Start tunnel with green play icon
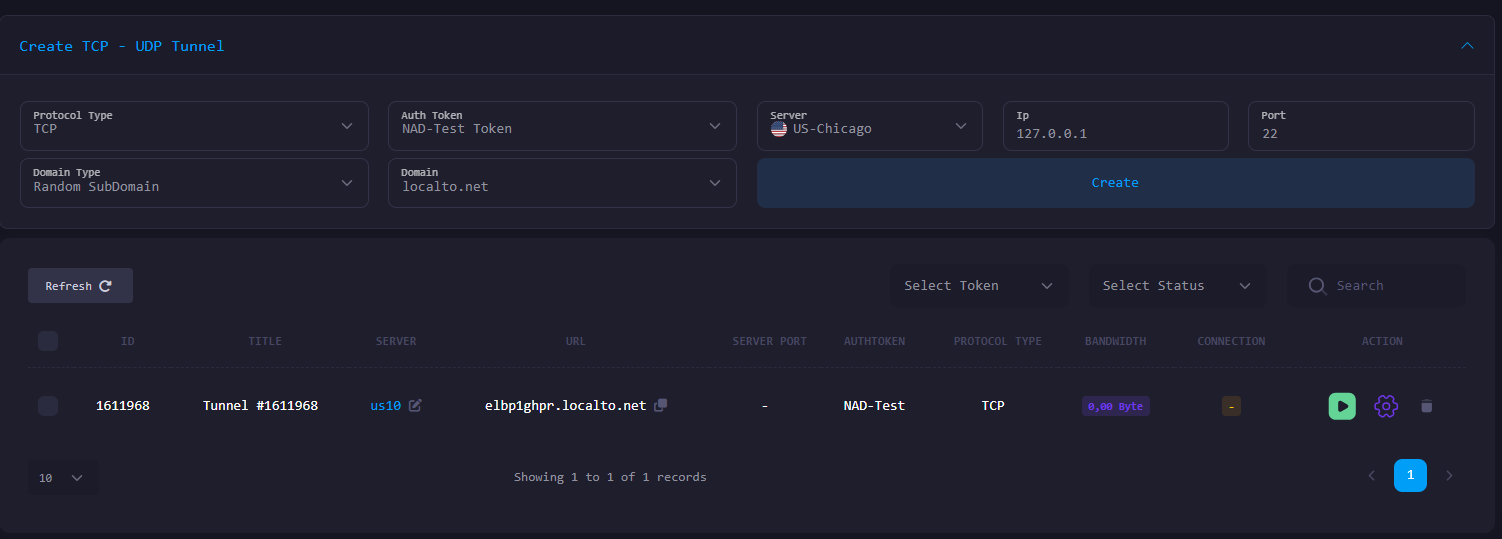This screenshot has height=539, width=1502. pyautogui.click(x=1342, y=406)
